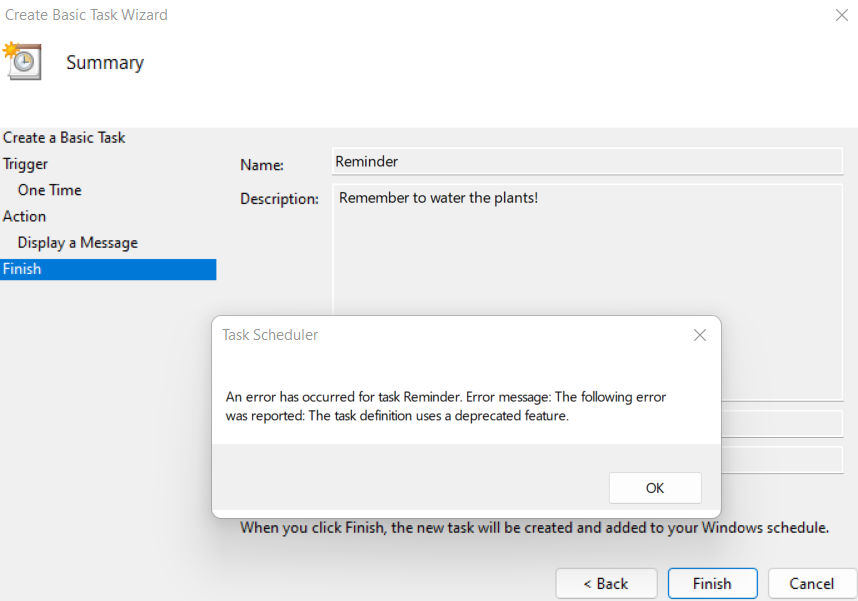The image size is (858, 601).
Task: Switch to the Action step in sidebar
Action: (25, 216)
